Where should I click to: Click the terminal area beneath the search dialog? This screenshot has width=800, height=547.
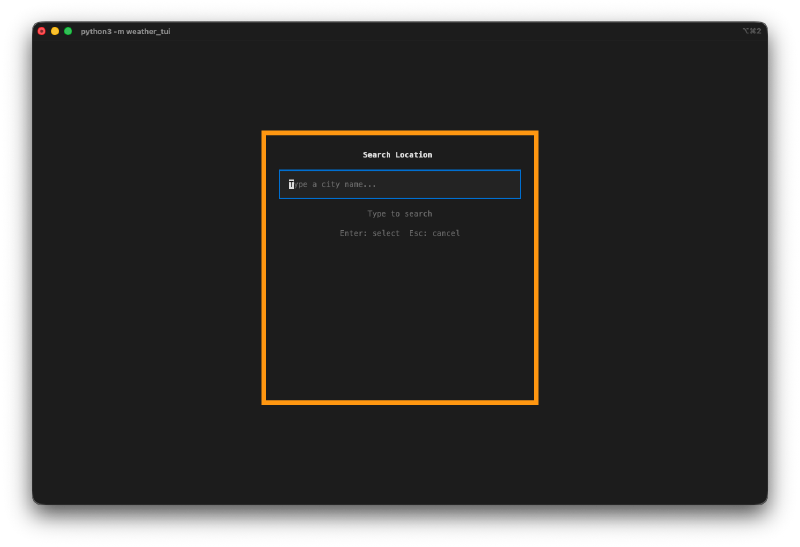click(400, 450)
